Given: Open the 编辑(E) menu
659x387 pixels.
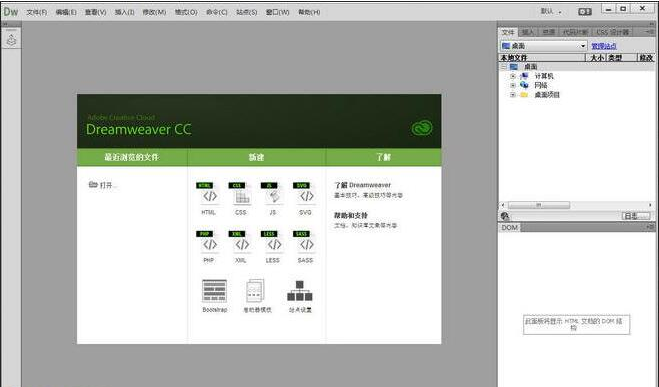Looking at the screenshot, I should (66, 12).
